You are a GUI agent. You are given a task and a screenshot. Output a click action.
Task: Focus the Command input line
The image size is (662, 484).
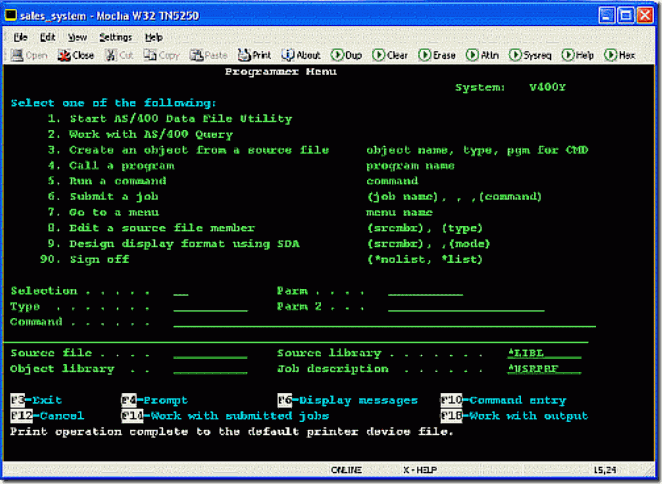tap(385, 323)
